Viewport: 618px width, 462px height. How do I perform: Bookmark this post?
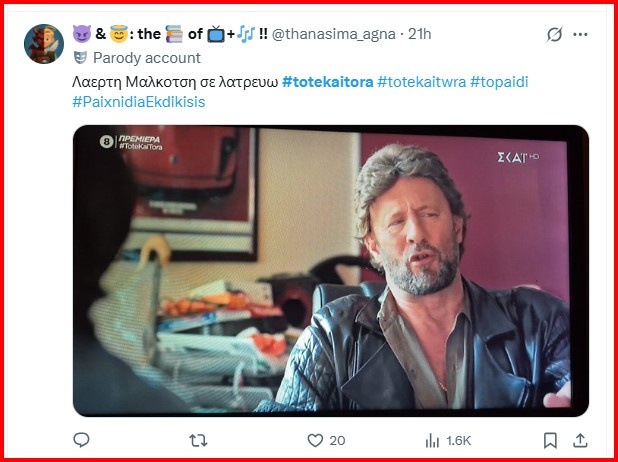coord(550,440)
